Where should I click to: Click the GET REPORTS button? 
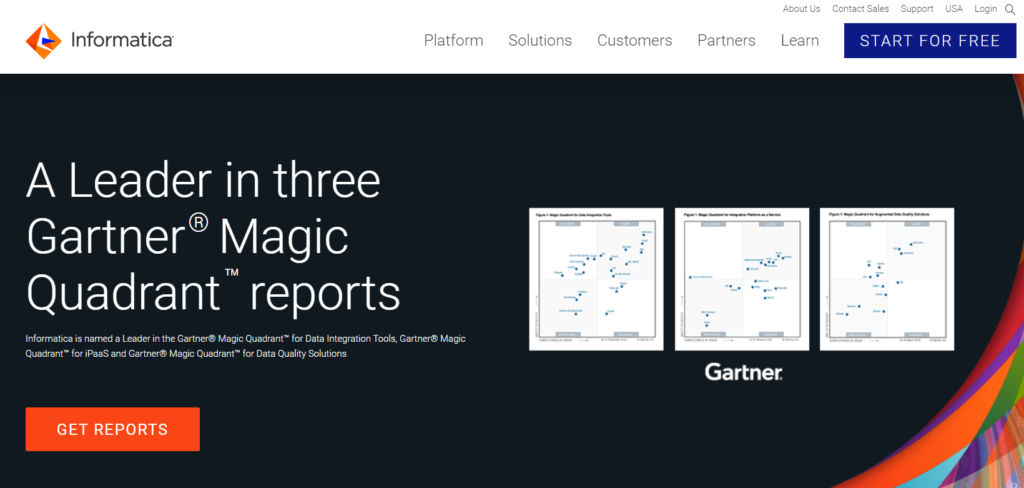coord(112,429)
